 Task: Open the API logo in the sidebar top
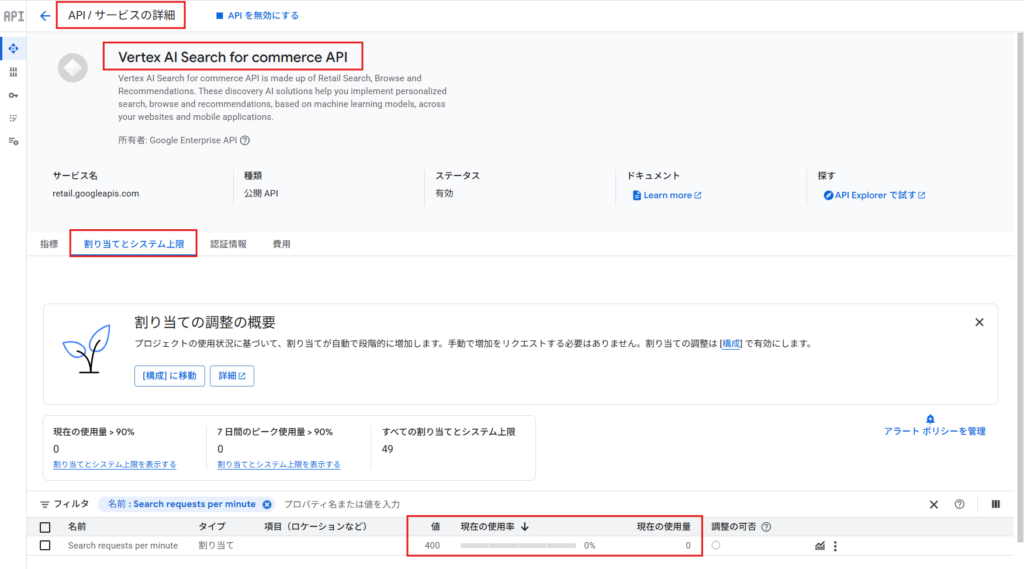tap(14, 16)
